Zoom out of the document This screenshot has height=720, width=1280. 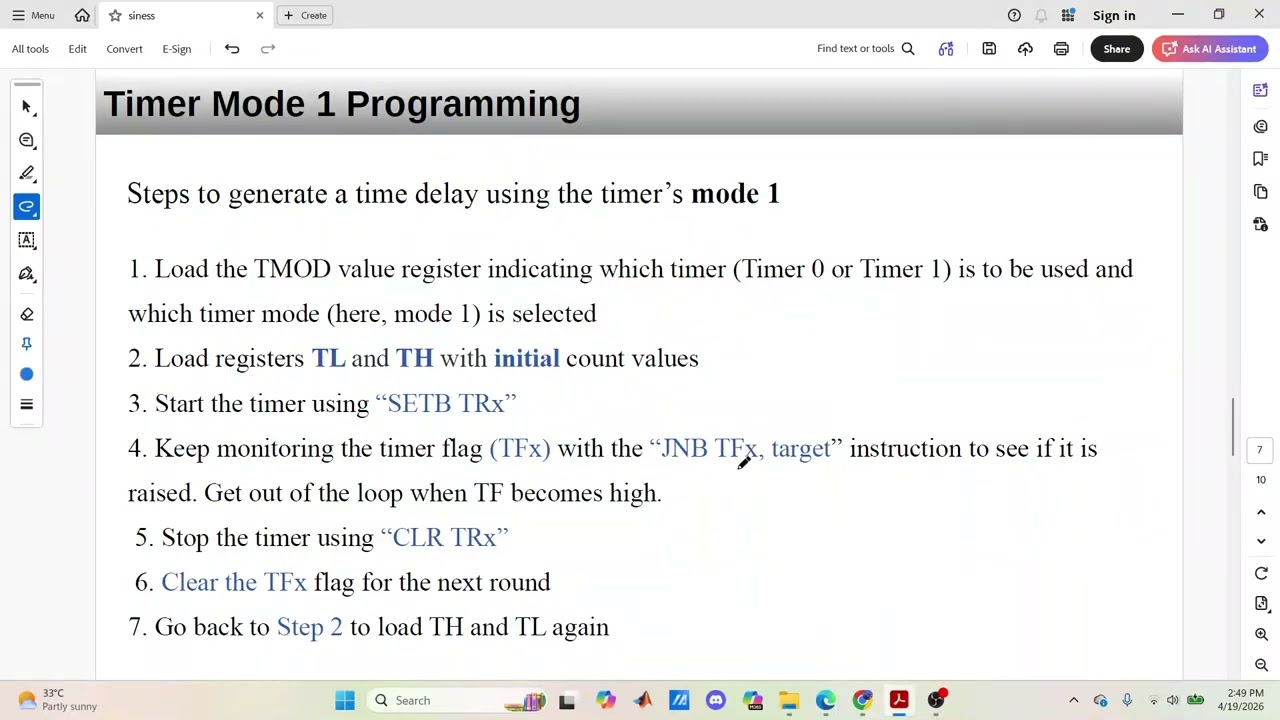(1261, 666)
